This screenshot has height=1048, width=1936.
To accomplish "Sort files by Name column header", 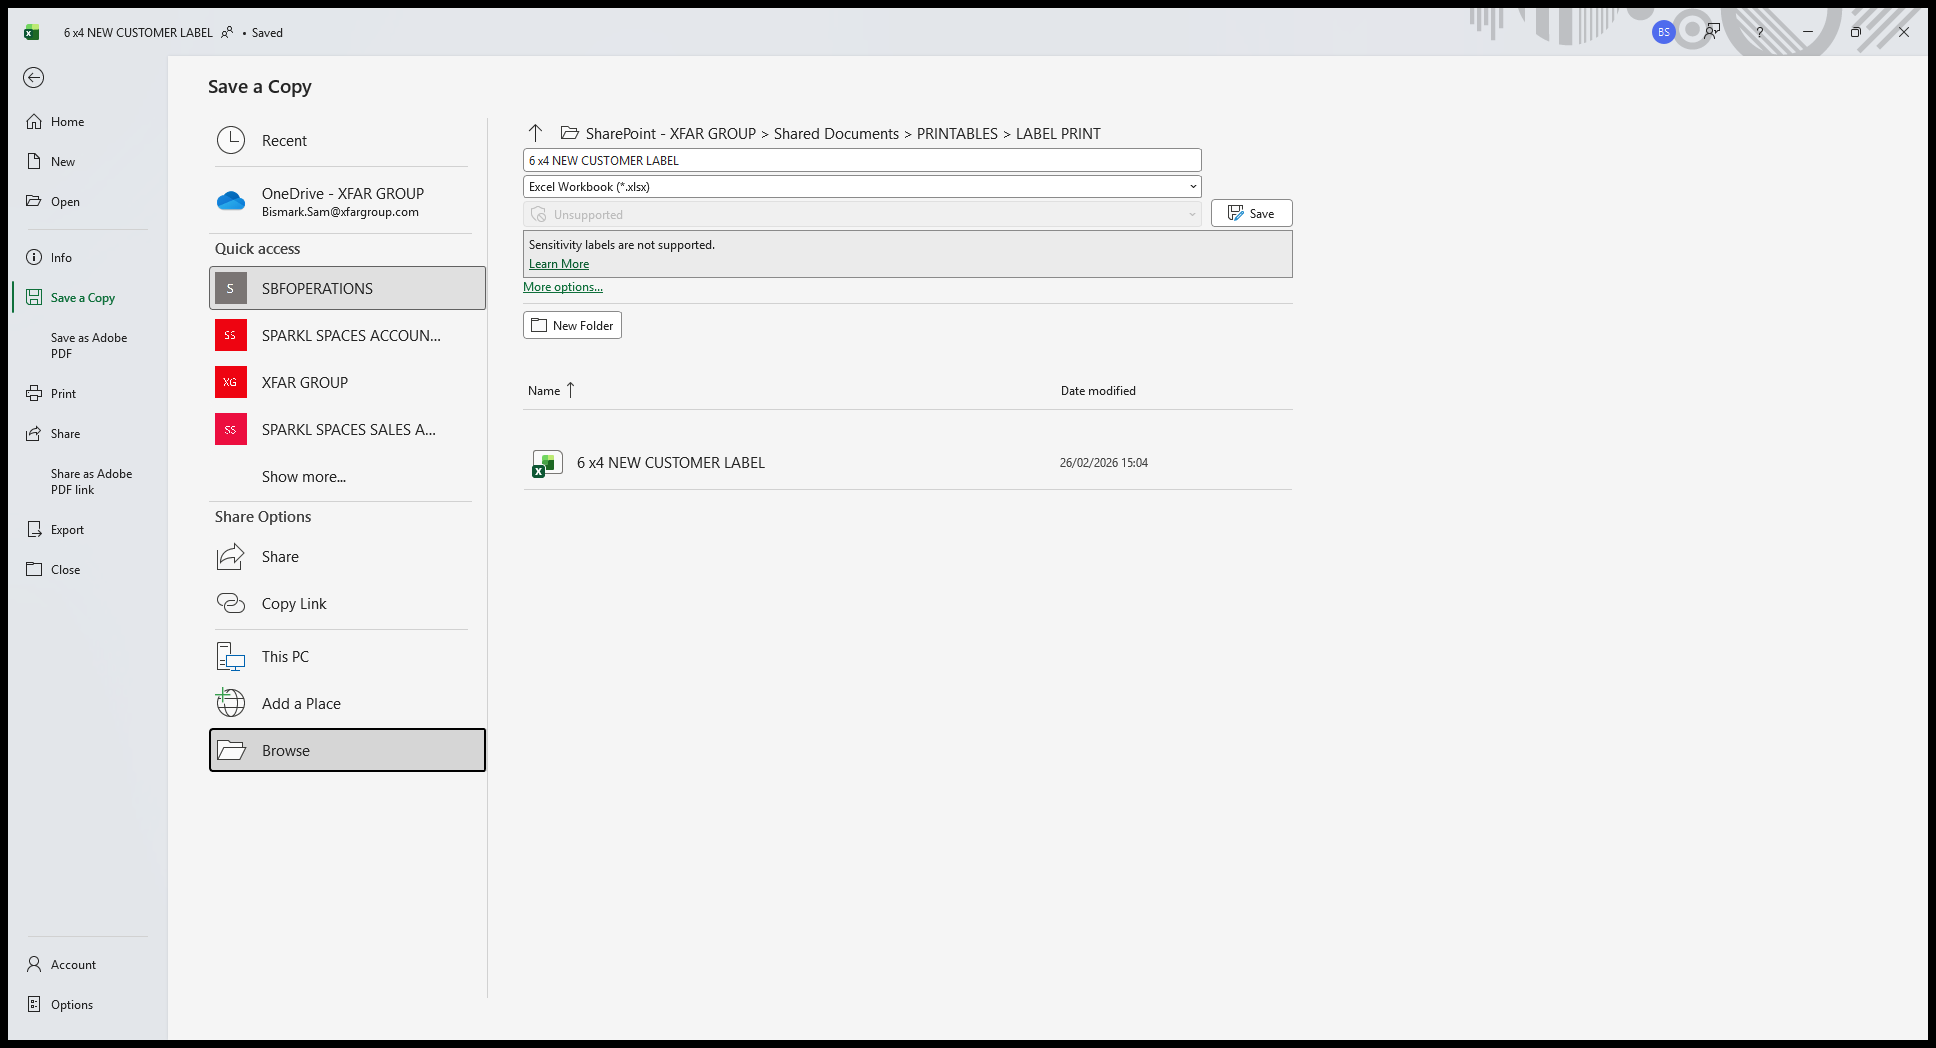I will (x=544, y=391).
